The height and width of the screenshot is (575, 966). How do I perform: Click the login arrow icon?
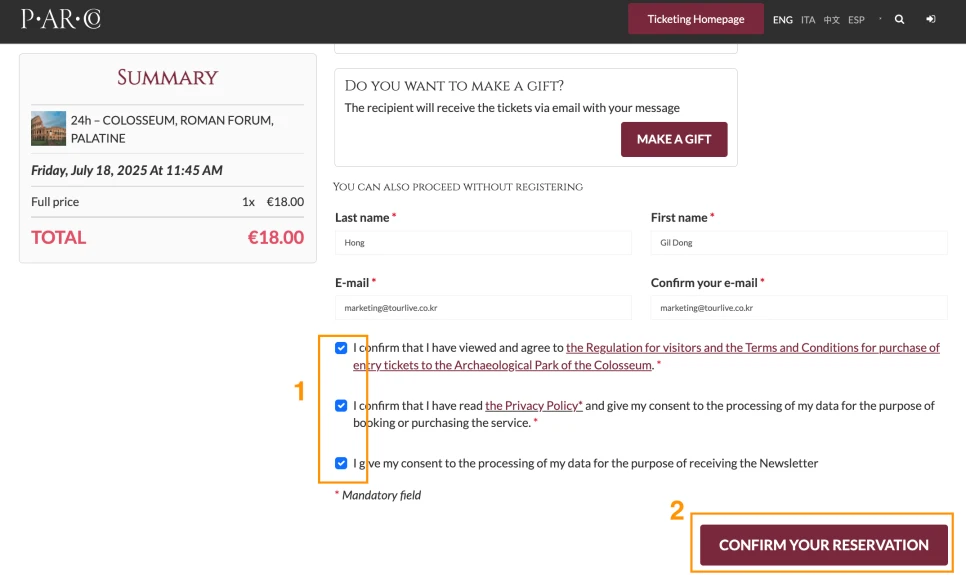point(931,19)
